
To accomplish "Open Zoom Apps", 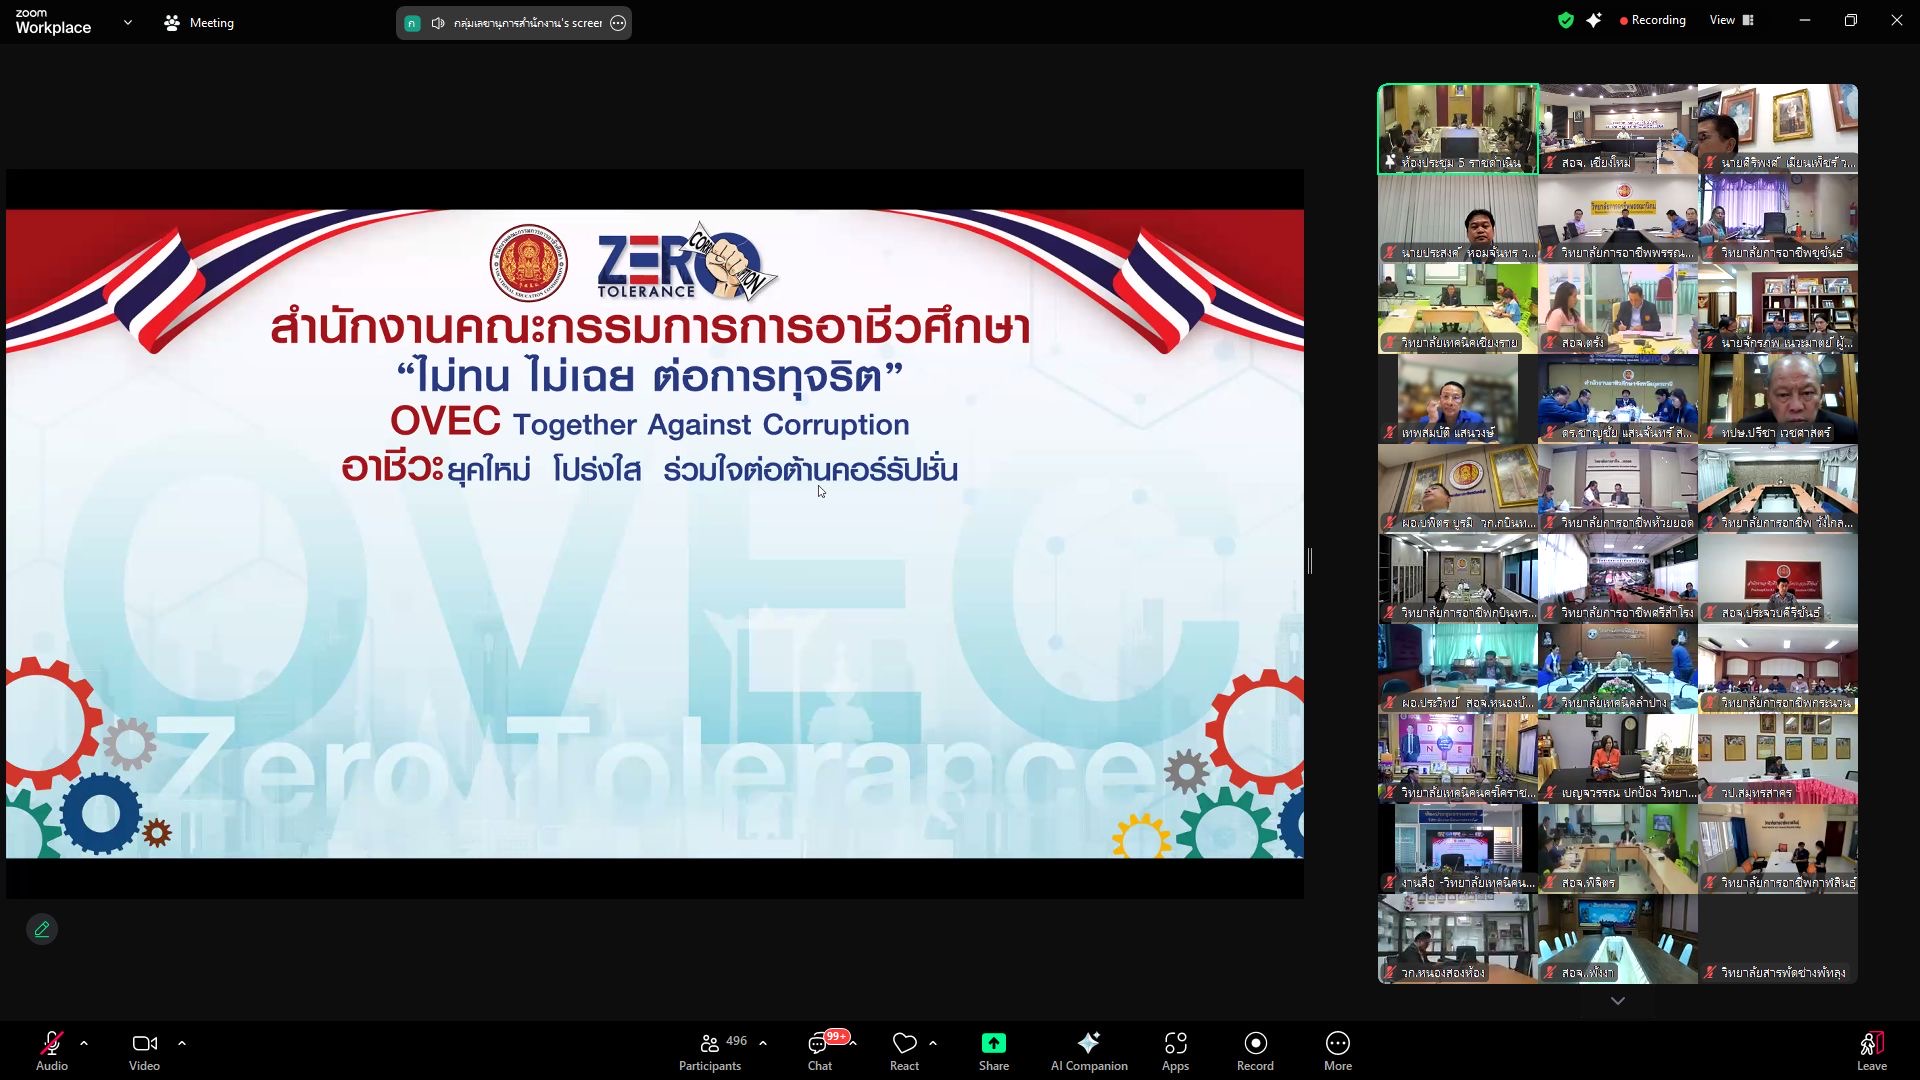I will coord(1176,1051).
